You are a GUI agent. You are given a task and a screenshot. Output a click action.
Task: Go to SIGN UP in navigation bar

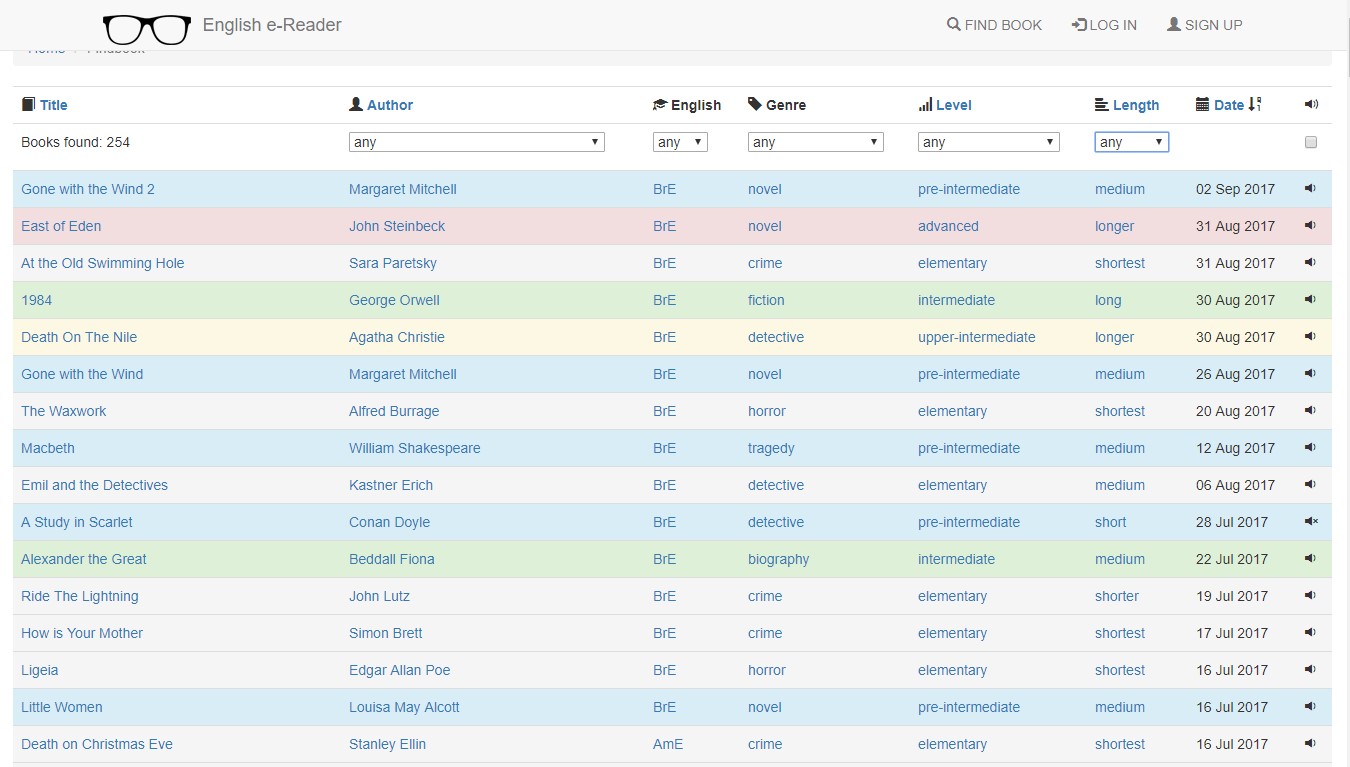coord(1204,25)
